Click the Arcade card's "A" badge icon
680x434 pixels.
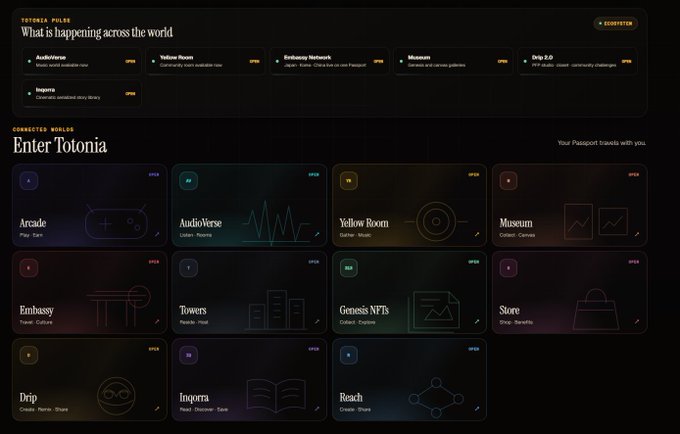[29, 181]
